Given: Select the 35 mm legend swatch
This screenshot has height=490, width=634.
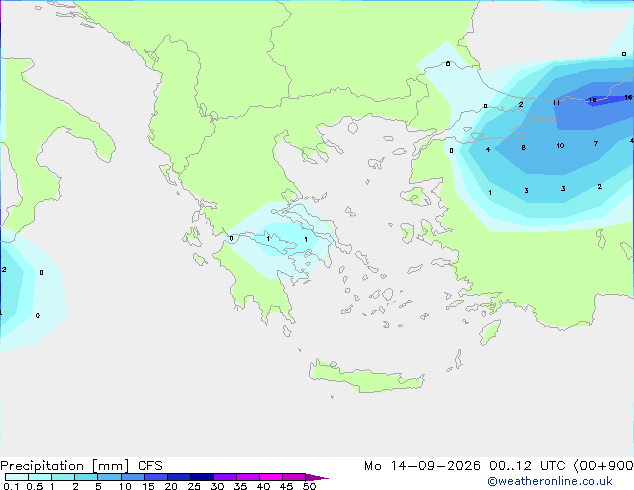Looking at the screenshot, I should click(247, 477).
